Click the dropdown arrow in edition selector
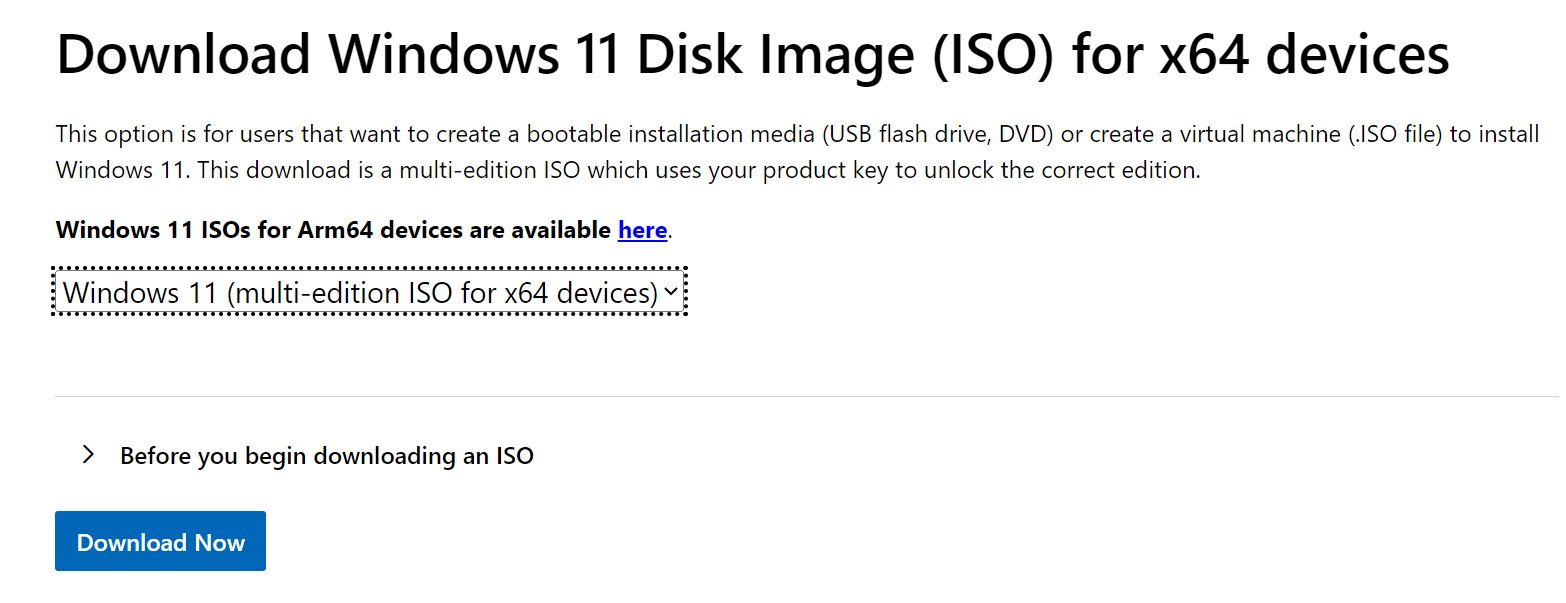 pyautogui.click(x=671, y=292)
